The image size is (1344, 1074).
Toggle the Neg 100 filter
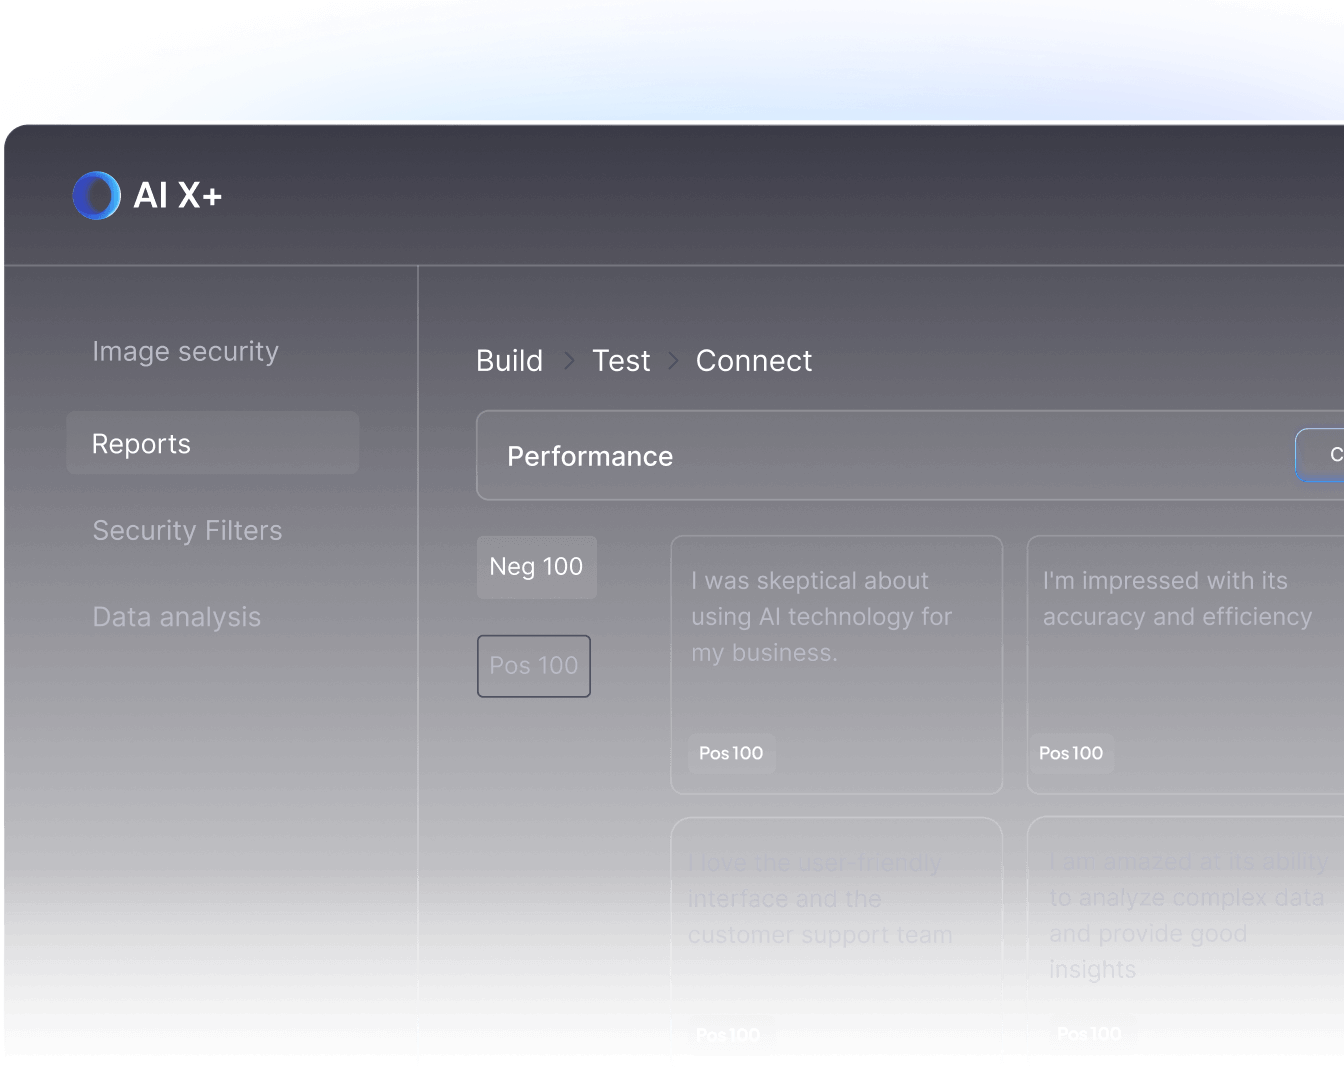536,567
